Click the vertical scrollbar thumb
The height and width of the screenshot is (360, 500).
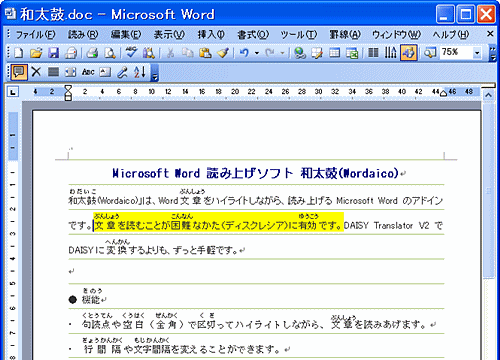point(488,190)
